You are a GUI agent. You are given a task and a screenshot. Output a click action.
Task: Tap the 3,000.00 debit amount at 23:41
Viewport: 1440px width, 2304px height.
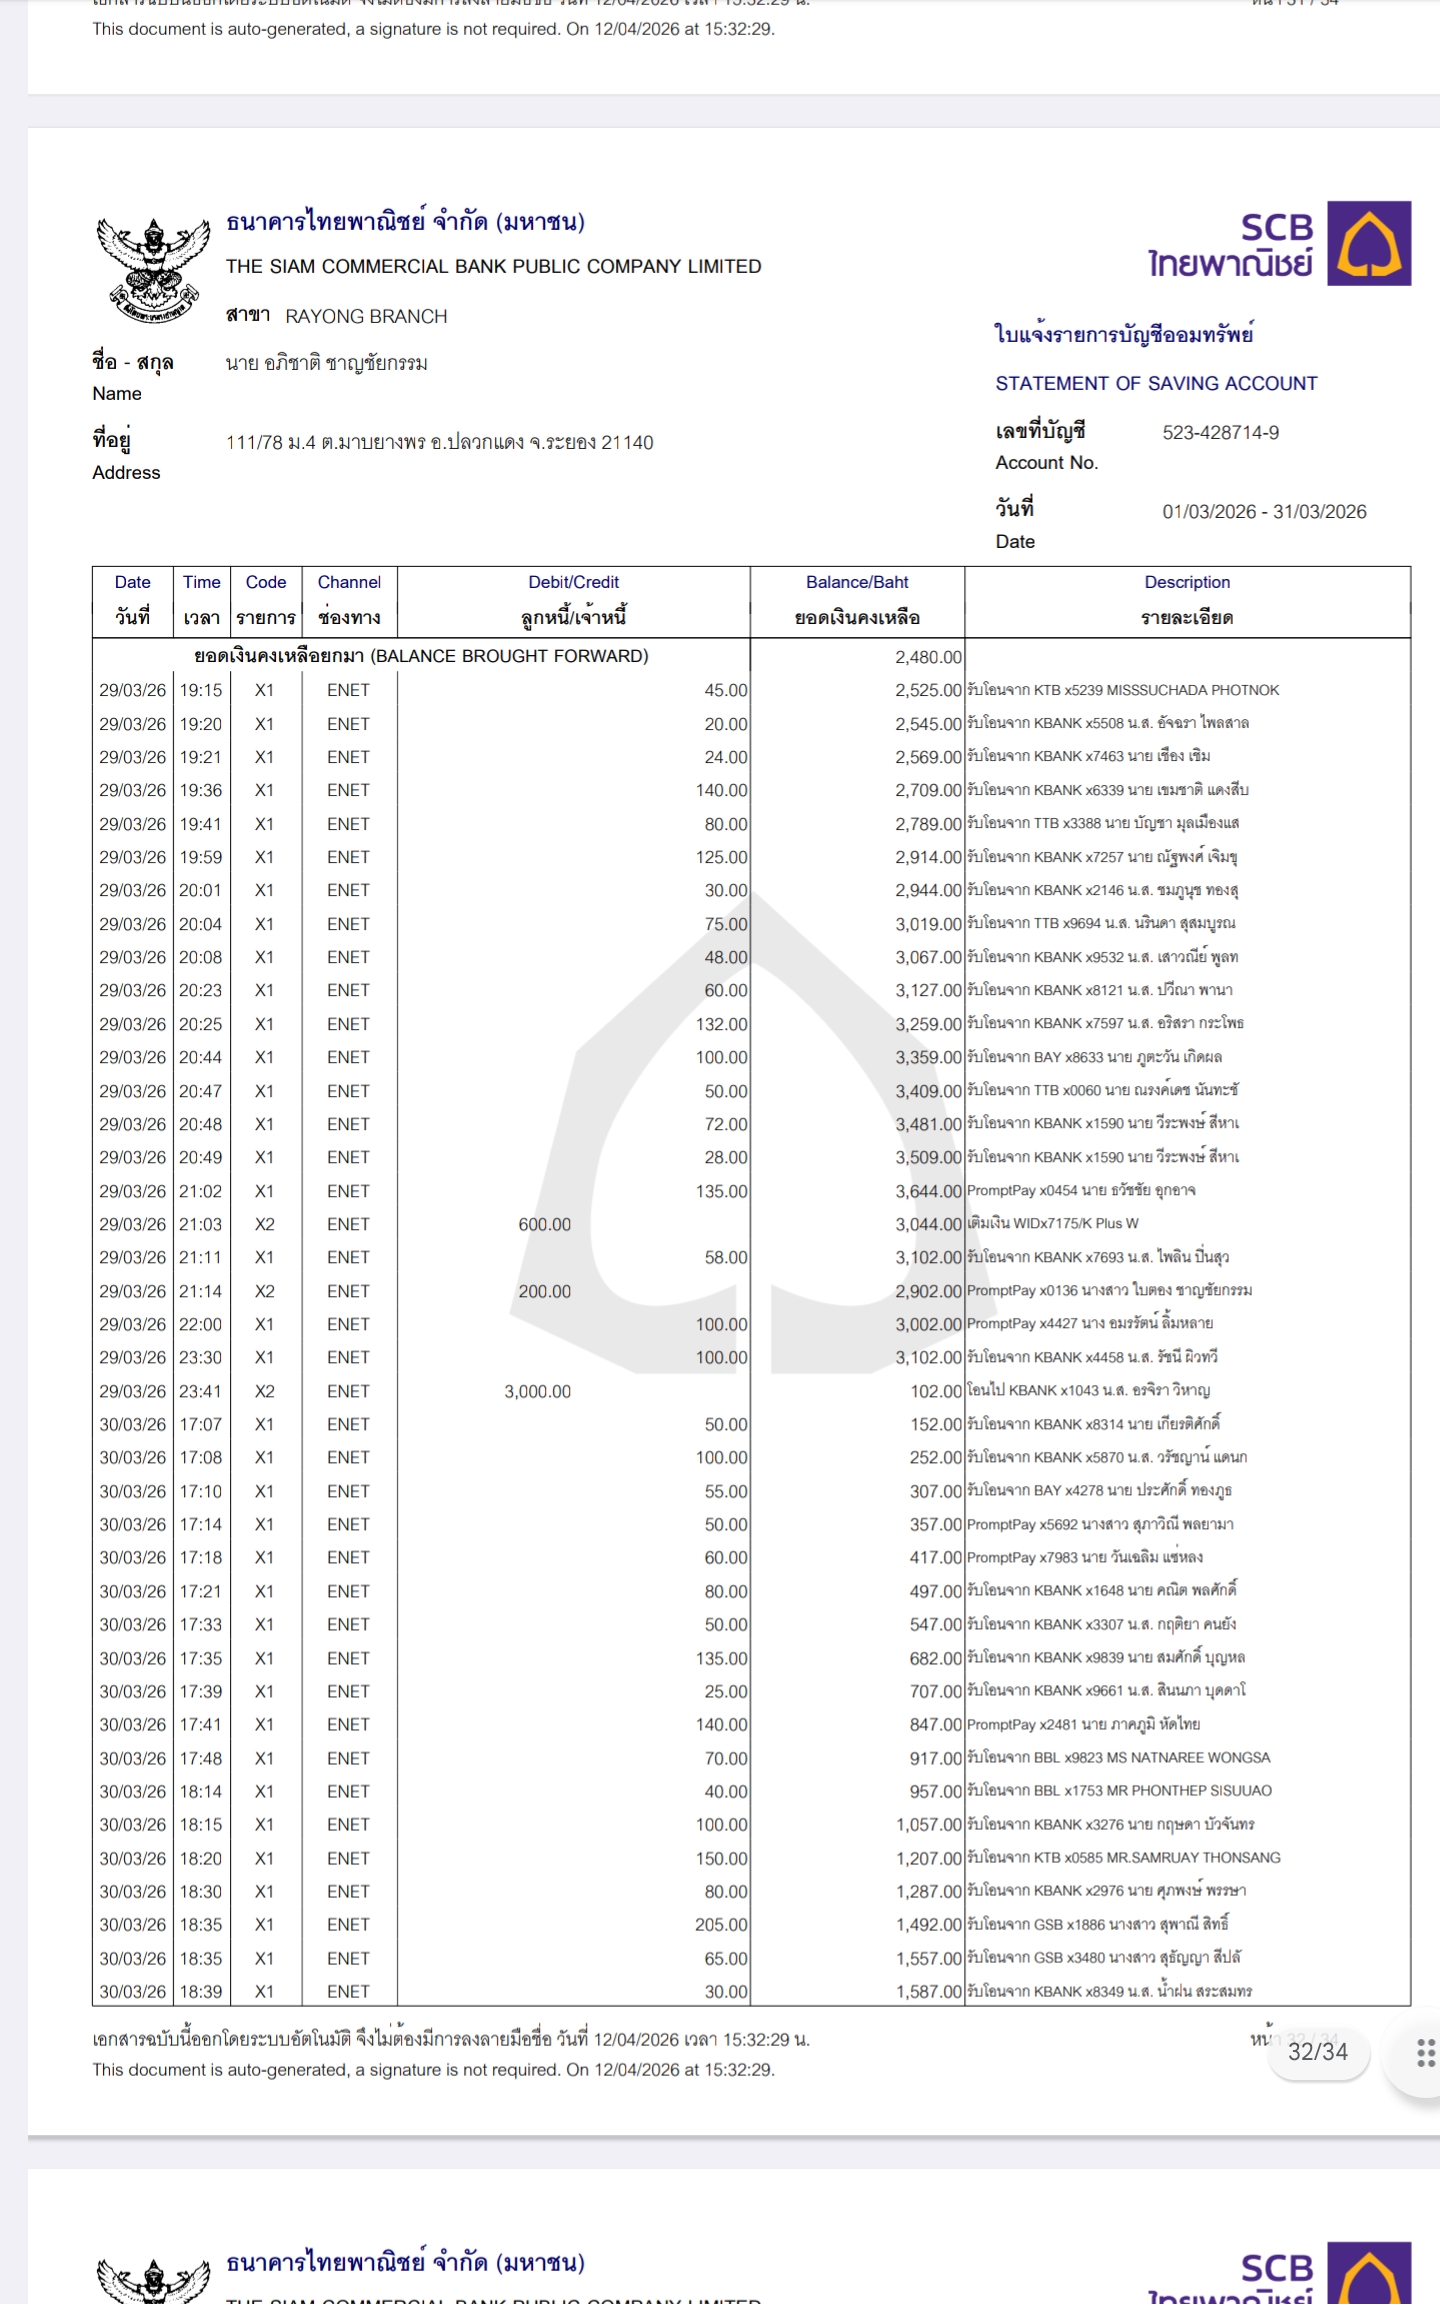tap(537, 1391)
